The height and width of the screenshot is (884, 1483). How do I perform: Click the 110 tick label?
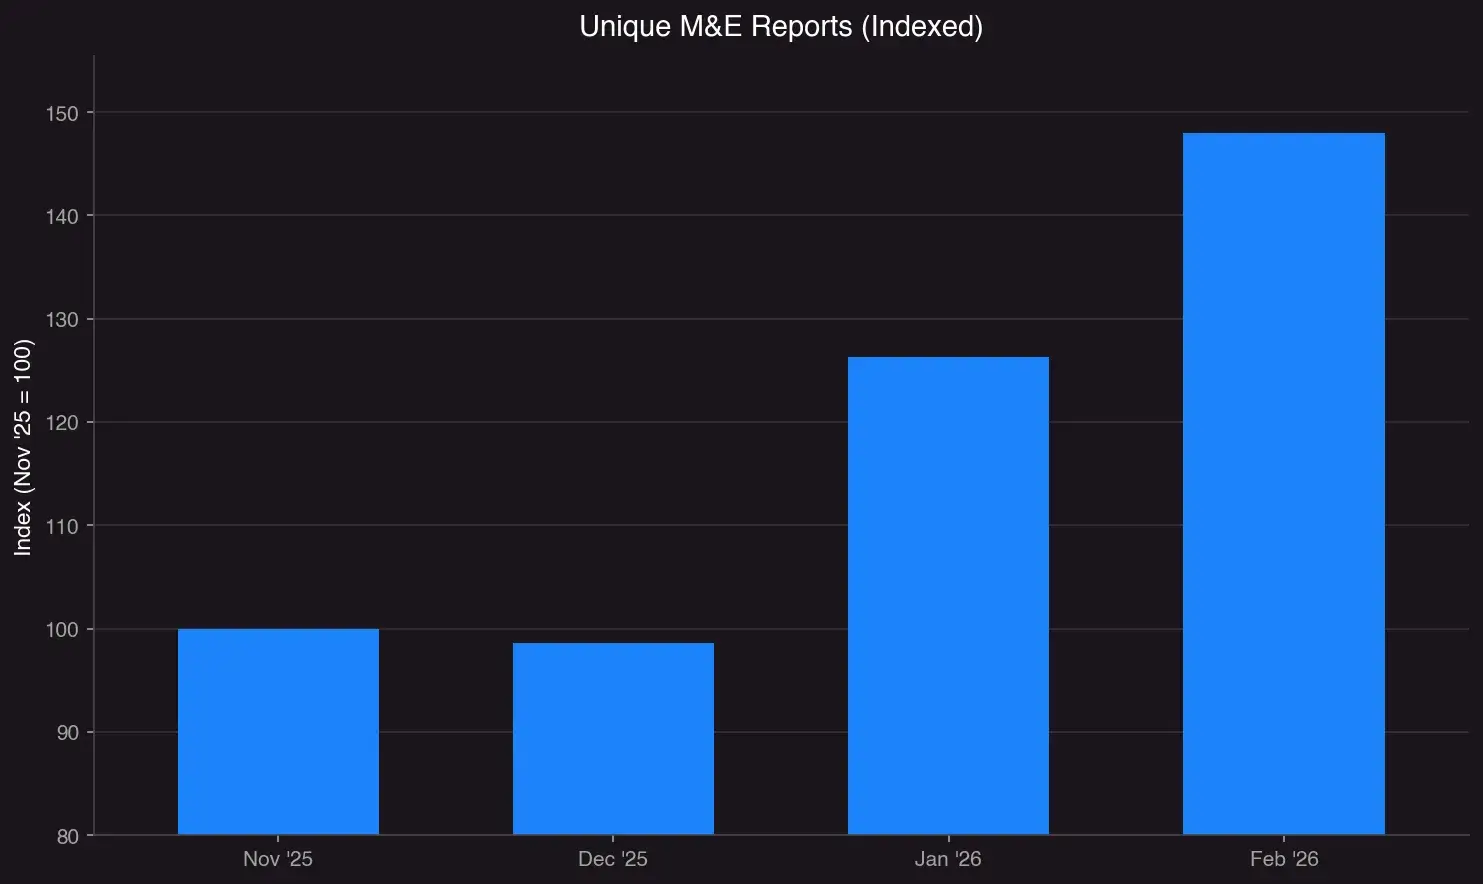click(66, 527)
